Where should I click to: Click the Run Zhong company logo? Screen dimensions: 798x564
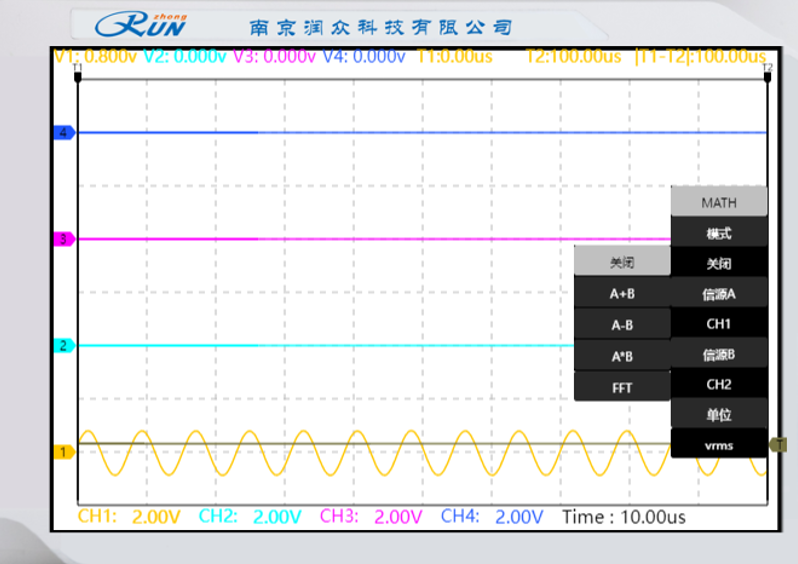click(141, 24)
